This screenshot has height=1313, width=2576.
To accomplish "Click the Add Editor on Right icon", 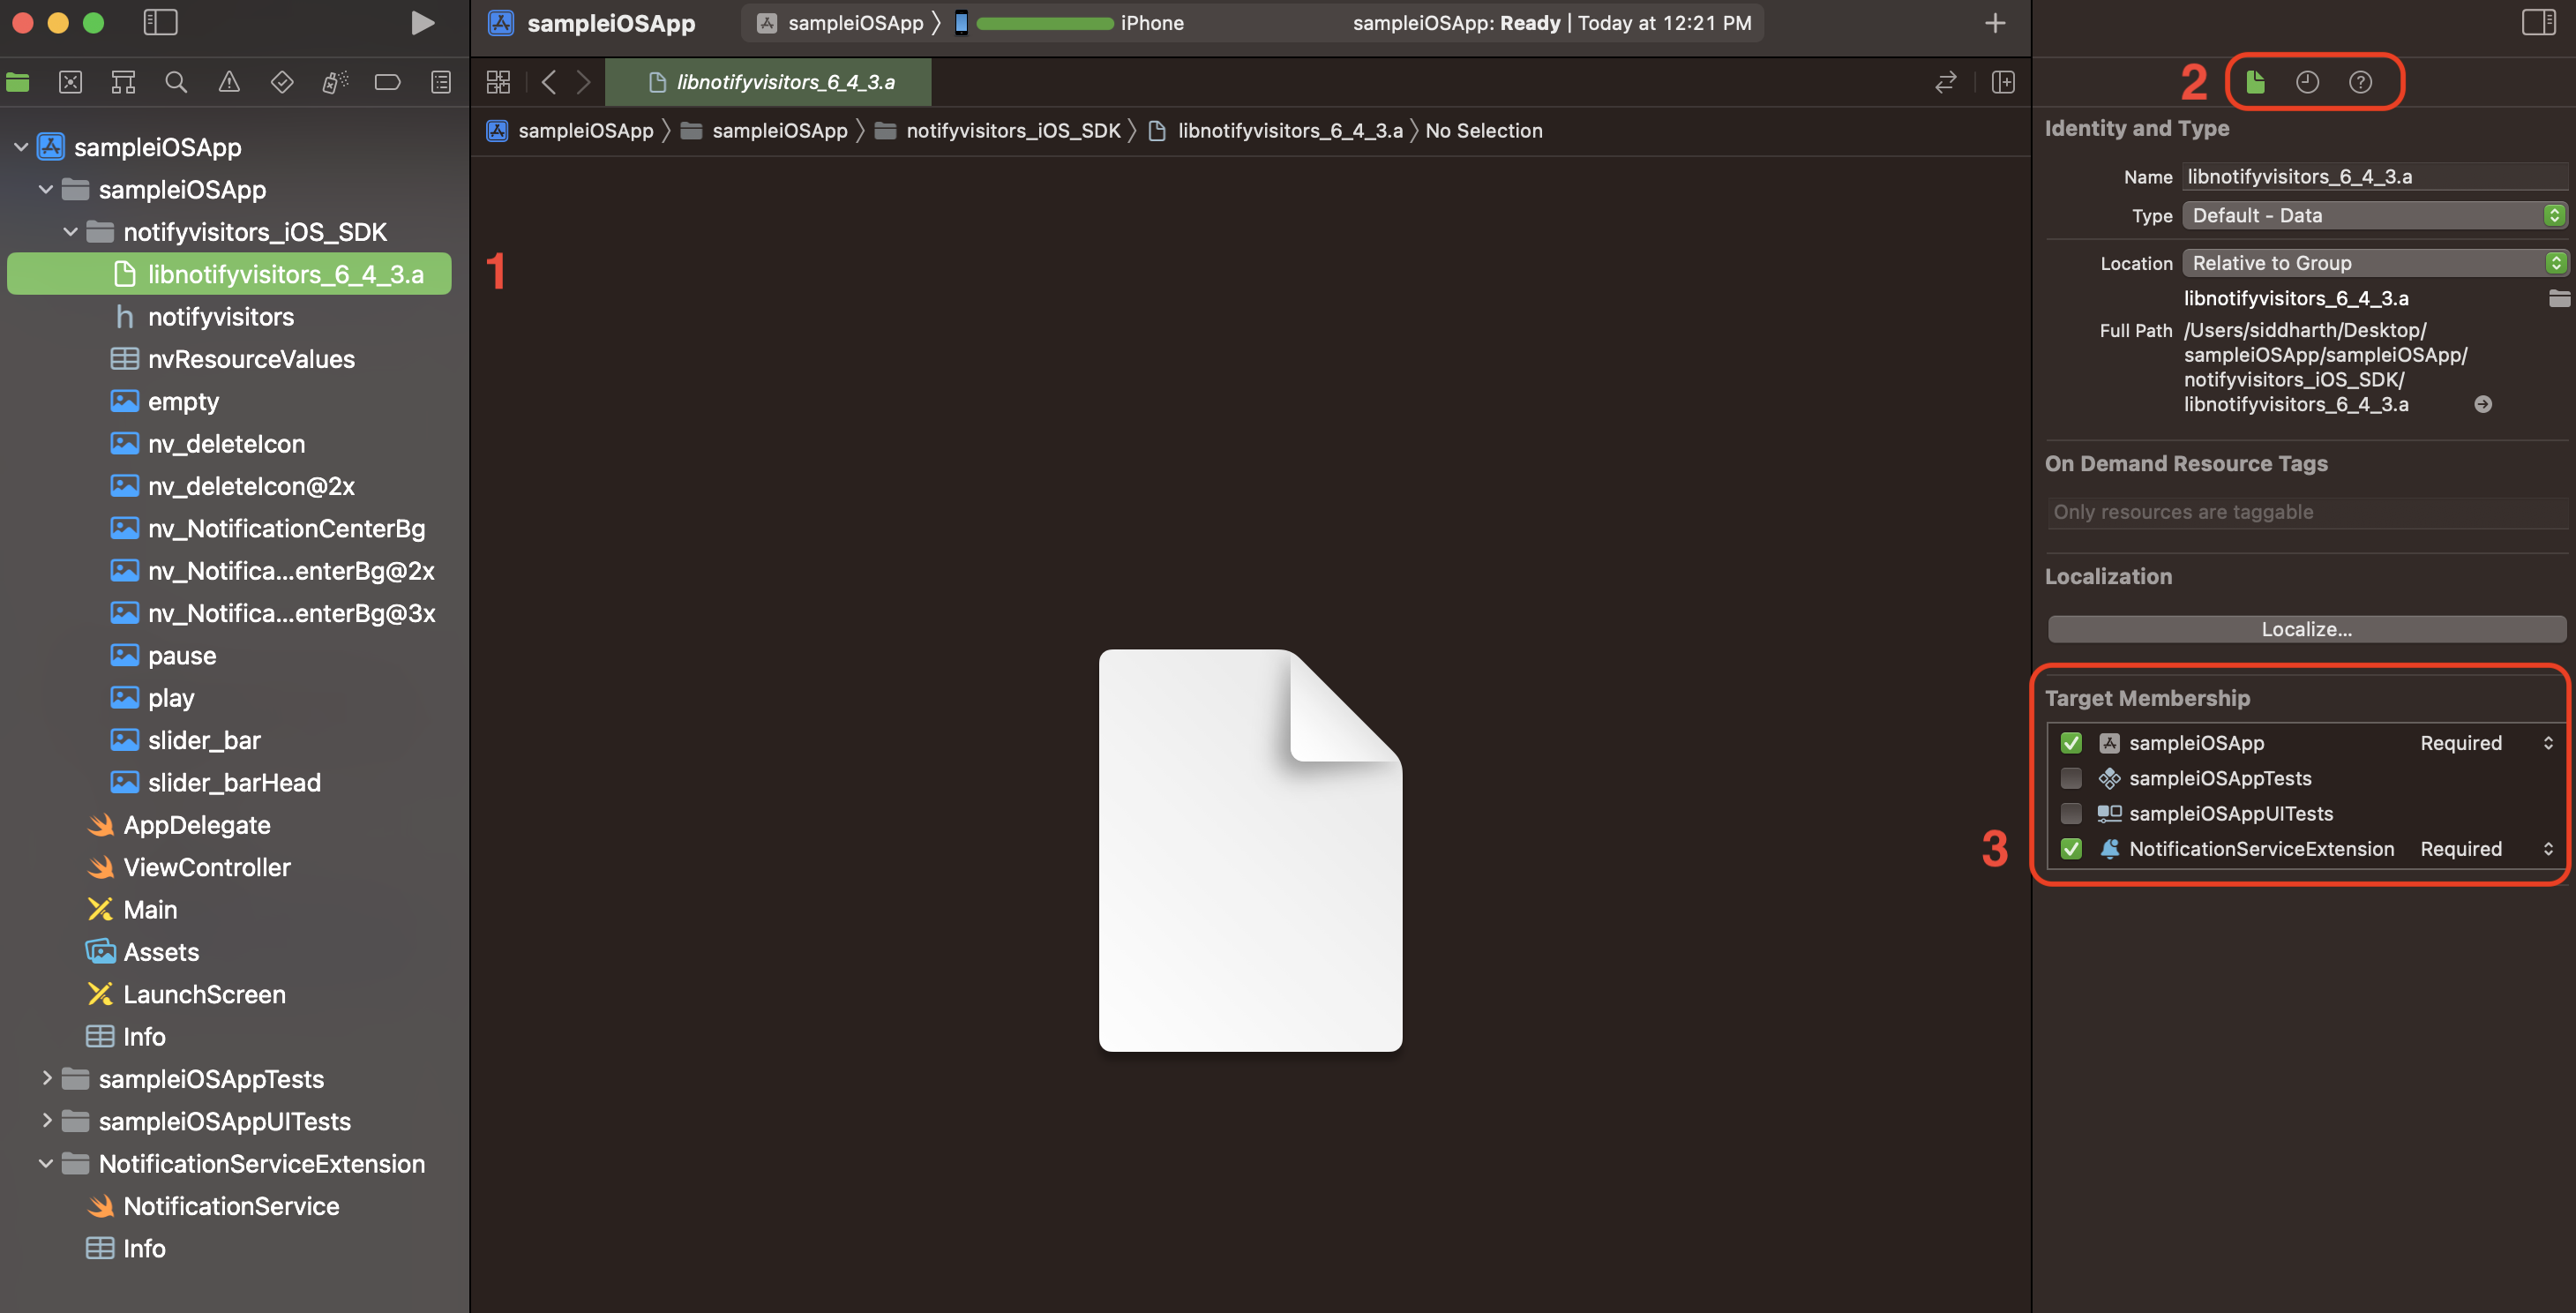I will pos(2002,82).
